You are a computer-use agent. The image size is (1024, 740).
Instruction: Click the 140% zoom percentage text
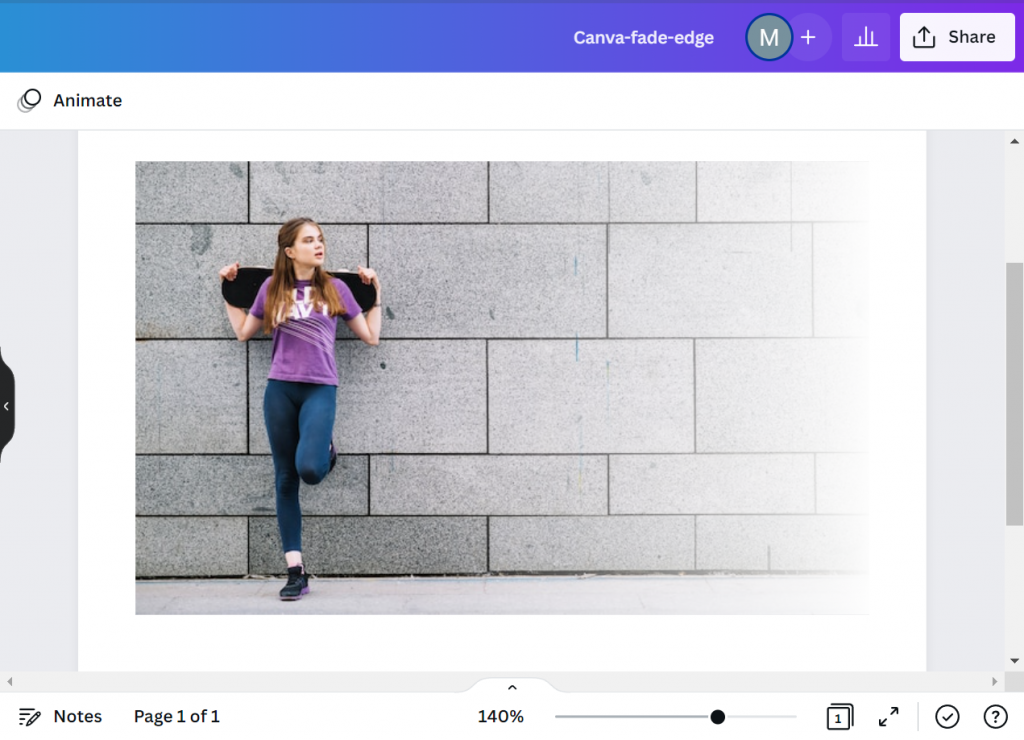pos(500,716)
